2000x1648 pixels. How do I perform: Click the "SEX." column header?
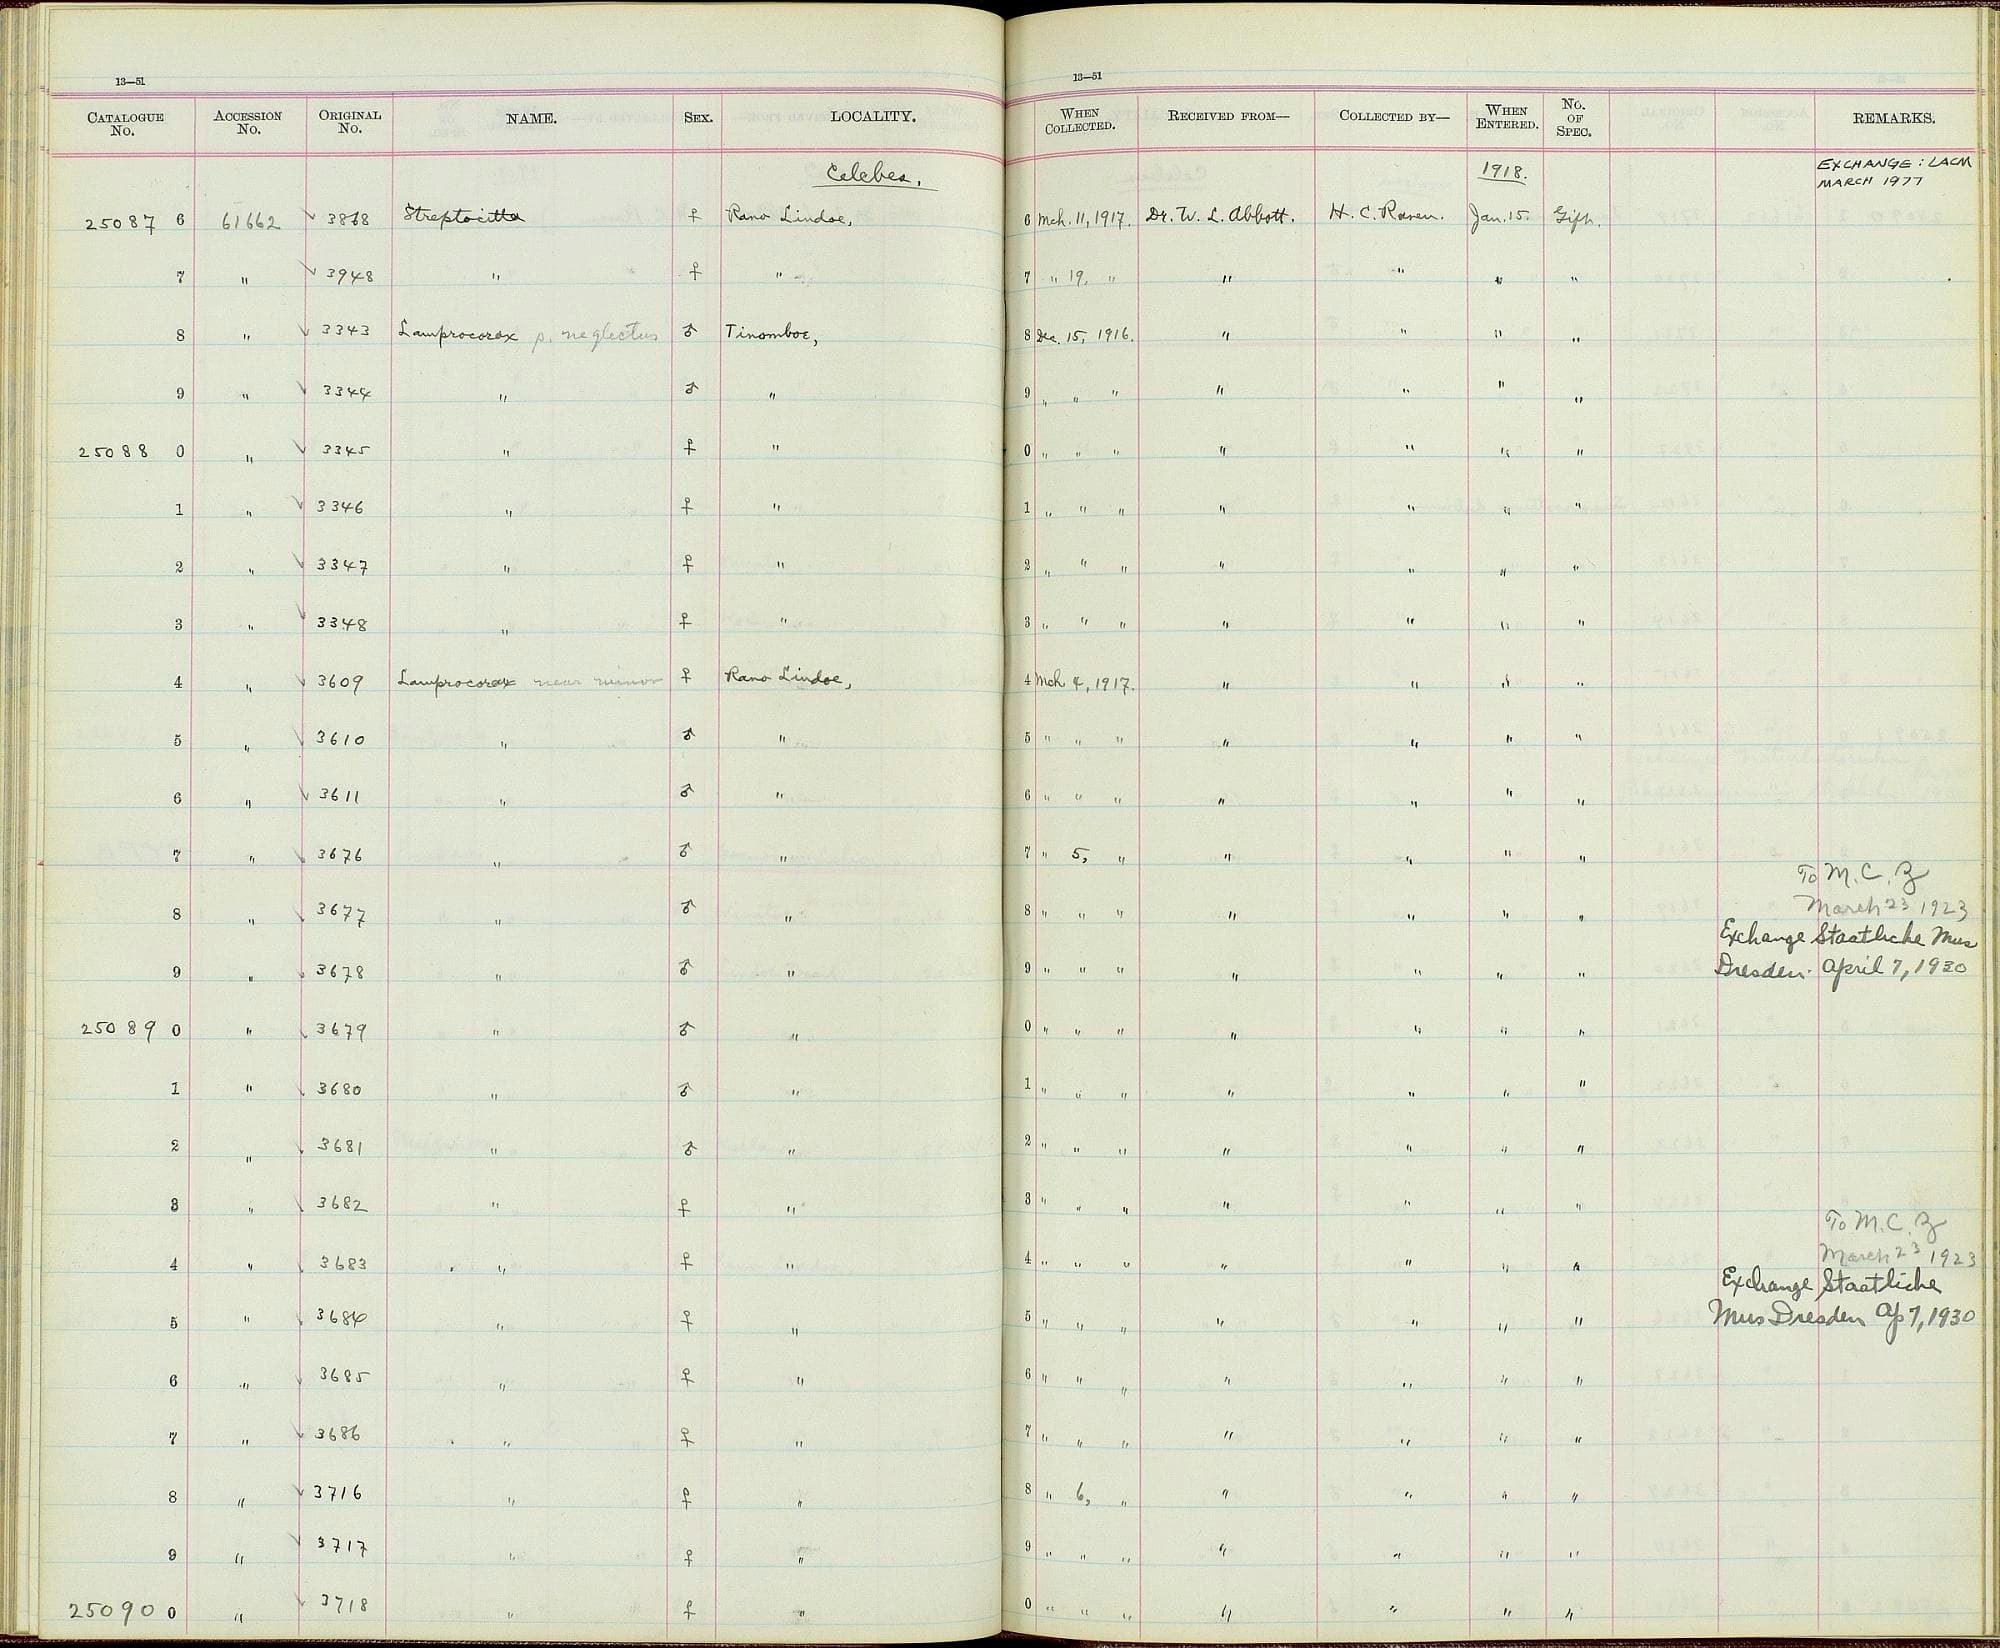point(698,117)
